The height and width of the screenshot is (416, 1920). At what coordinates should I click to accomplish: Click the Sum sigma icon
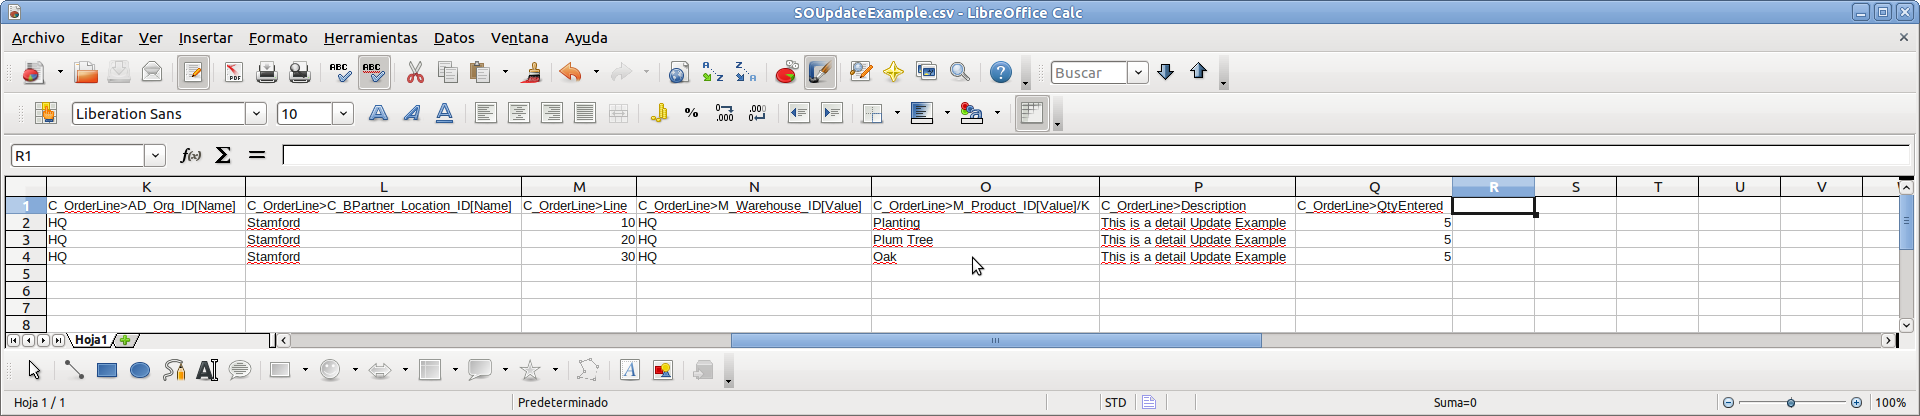click(x=223, y=155)
